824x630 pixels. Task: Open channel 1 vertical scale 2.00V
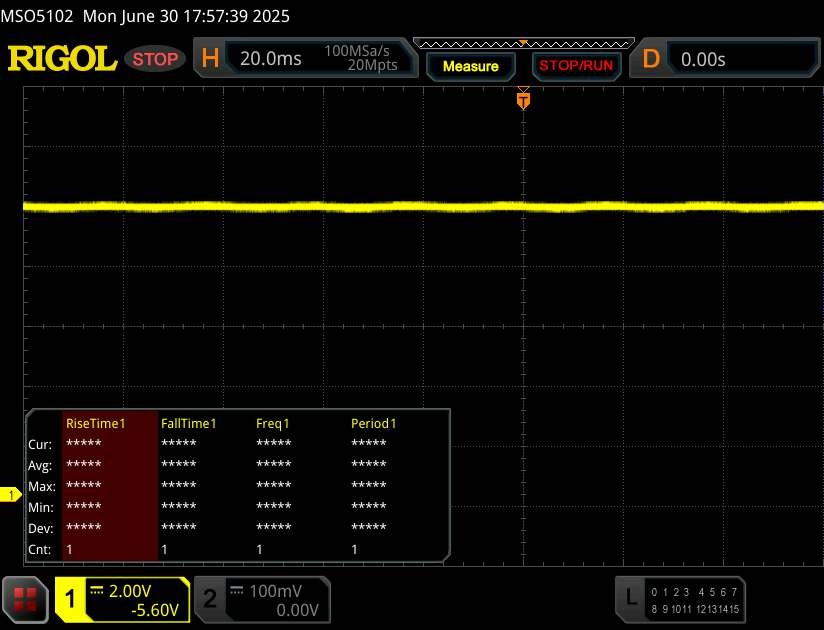(130, 591)
